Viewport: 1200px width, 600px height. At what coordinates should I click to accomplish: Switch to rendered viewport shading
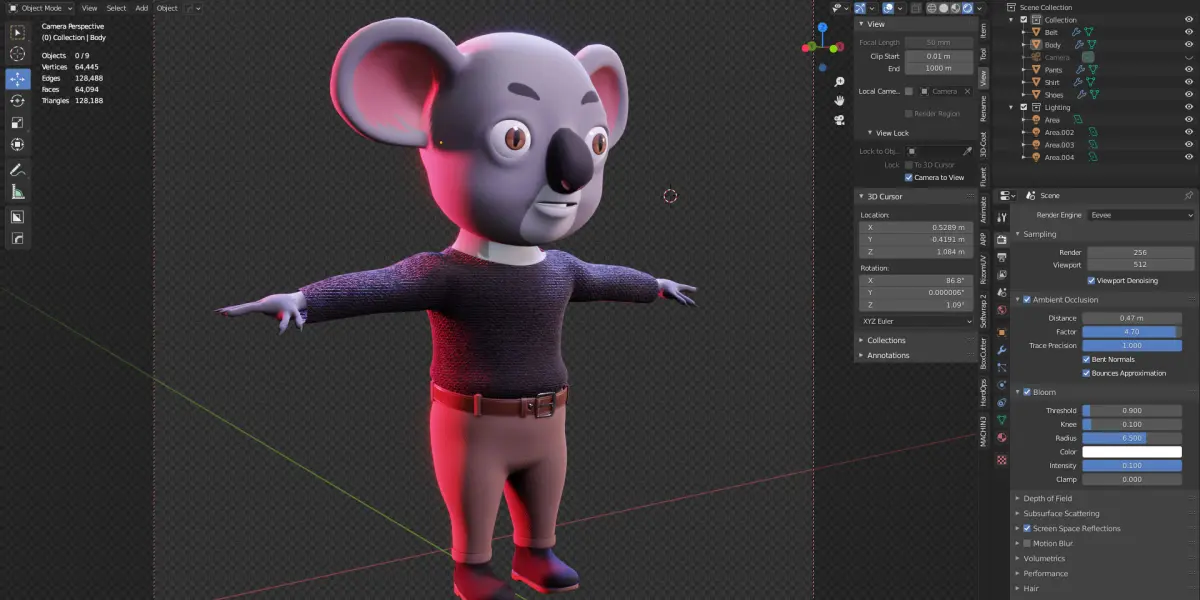(967, 8)
